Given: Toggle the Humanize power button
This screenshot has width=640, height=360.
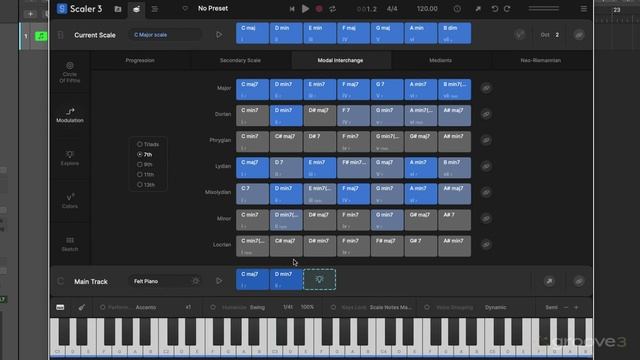Looking at the screenshot, I should click(213, 307).
